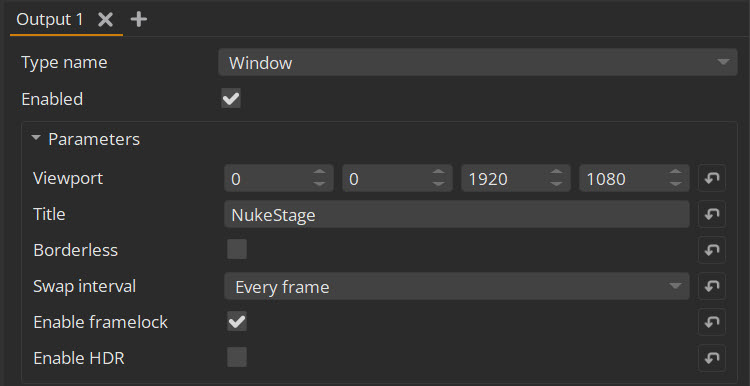Screen dimensions: 750x386
Task: Click the Title field containing NukeStage
Action: pyautogui.click(x=457, y=214)
